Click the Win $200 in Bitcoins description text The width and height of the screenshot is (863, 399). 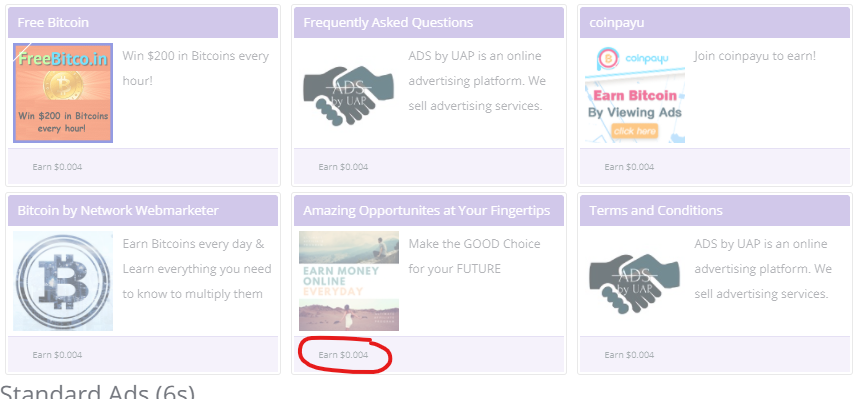point(195,68)
